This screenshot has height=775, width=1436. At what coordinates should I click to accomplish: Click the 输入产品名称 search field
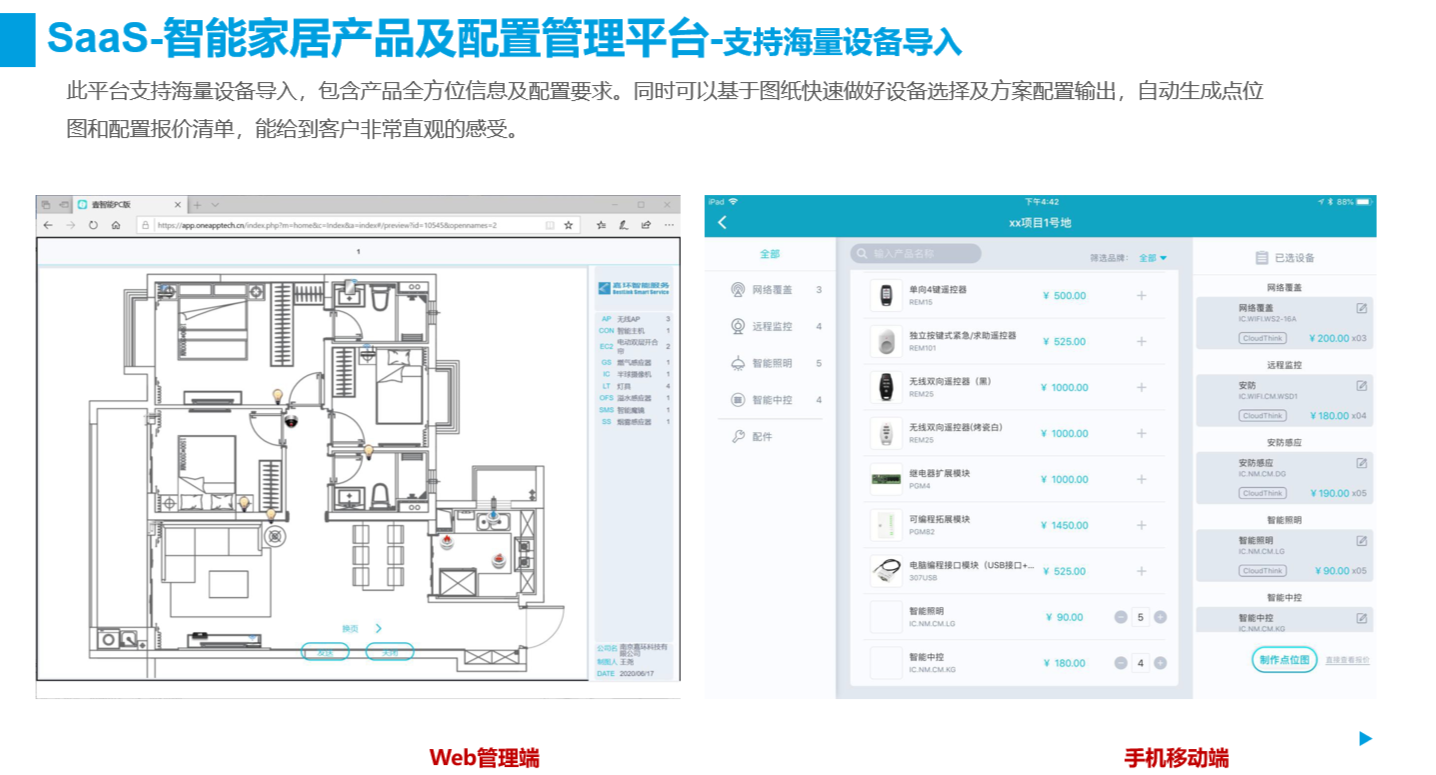coord(916,254)
